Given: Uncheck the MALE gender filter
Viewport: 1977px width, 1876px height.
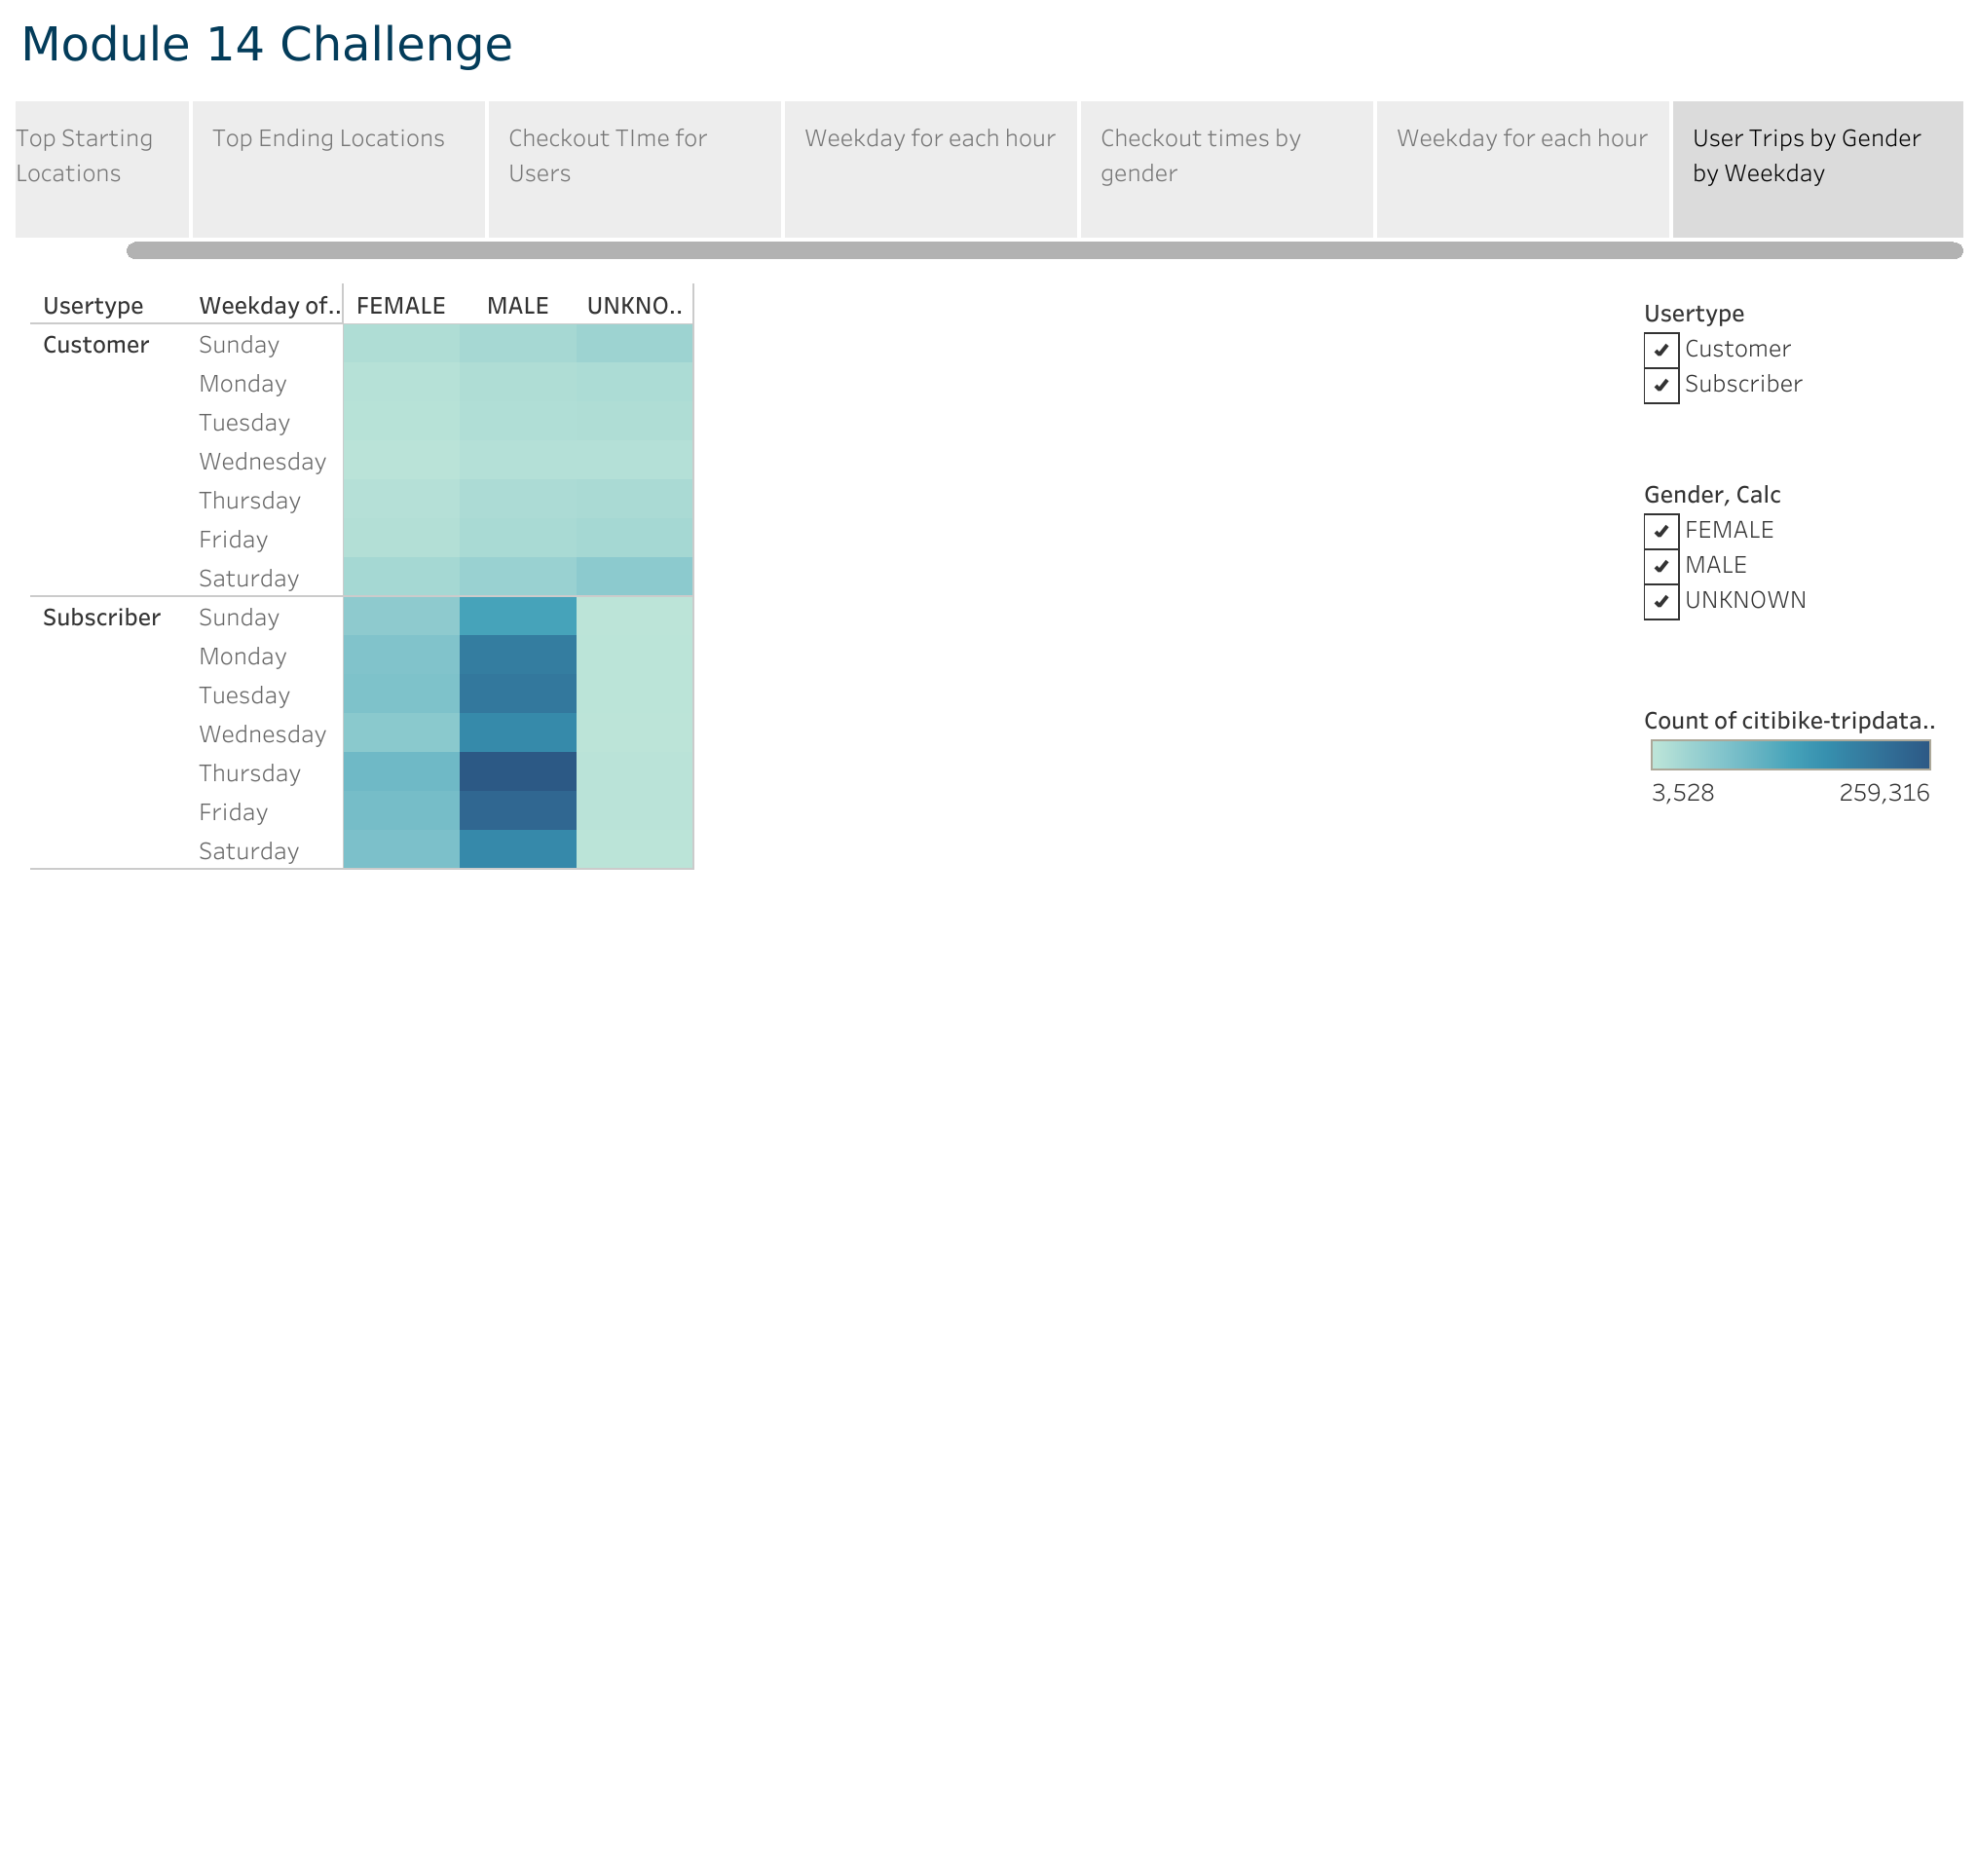Looking at the screenshot, I should [x=1660, y=565].
